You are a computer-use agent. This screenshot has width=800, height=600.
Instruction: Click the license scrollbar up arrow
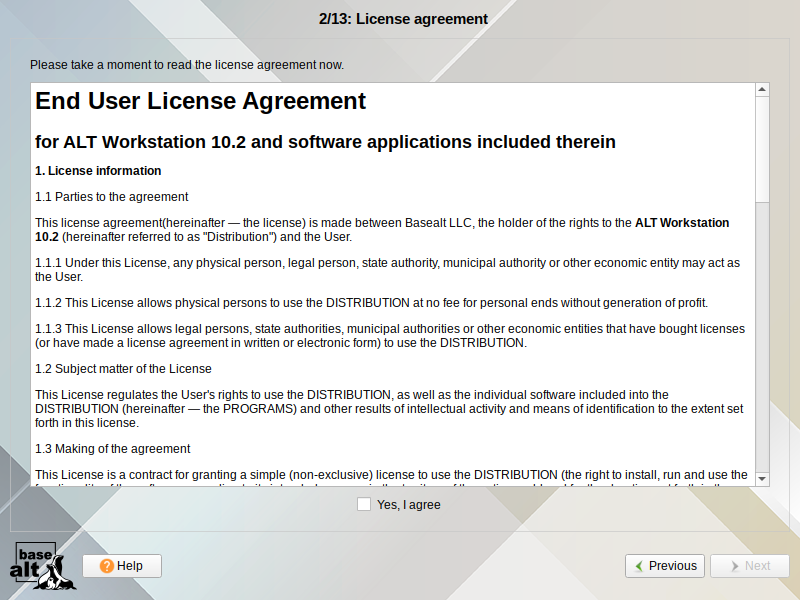tap(762, 90)
